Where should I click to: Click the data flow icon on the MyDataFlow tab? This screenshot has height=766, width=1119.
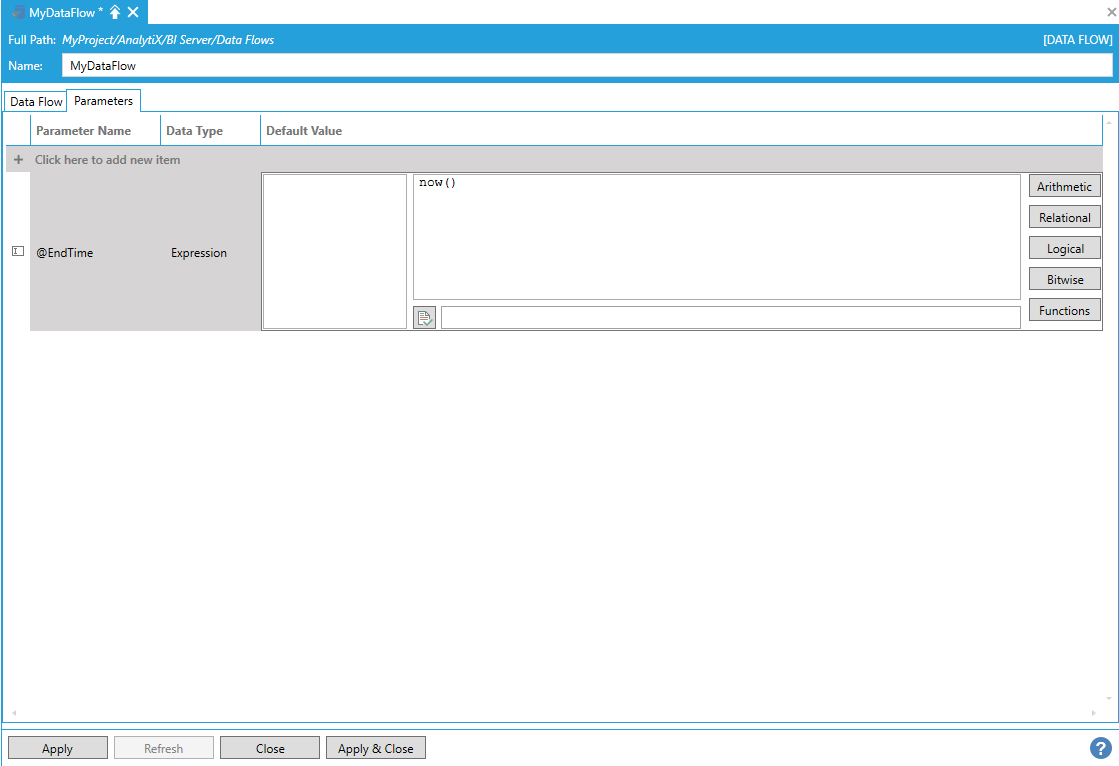click(18, 12)
